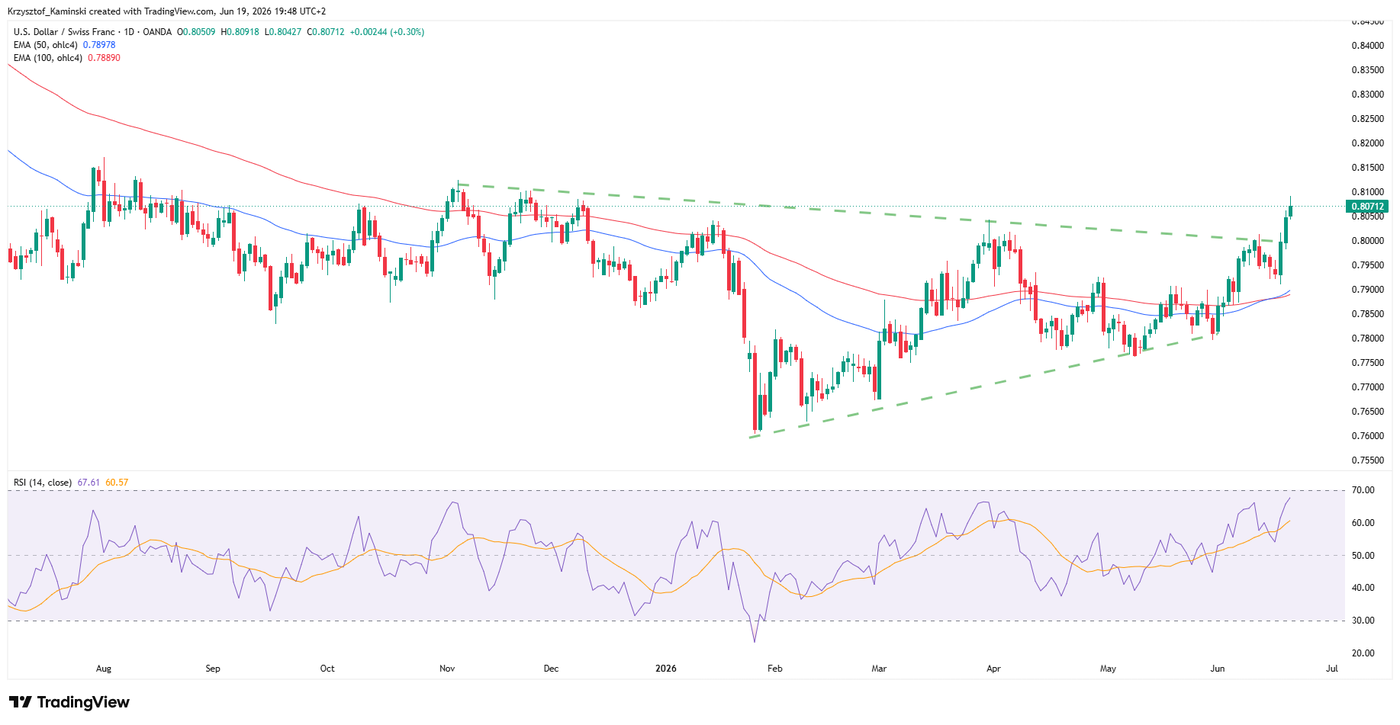The height and width of the screenshot is (725, 1400).
Task: Click the 0.77500 price axis label
Action: tap(1368, 363)
